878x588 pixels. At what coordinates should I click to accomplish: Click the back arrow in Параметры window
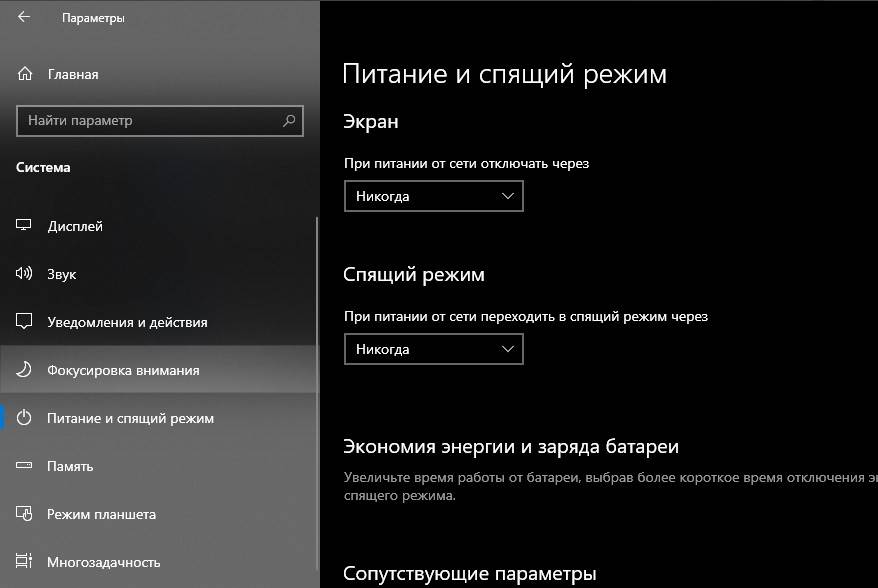point(24,18)
